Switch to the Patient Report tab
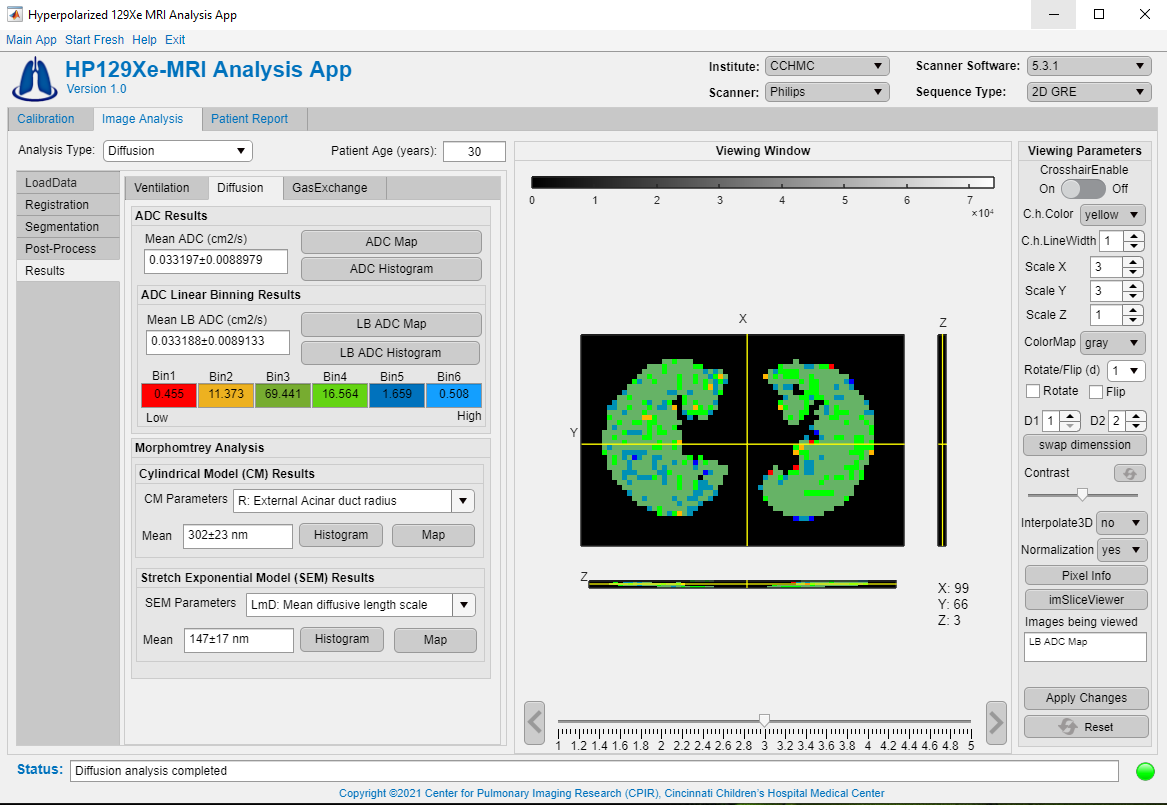Screen dimensions: 1167x805 (249, 119)
